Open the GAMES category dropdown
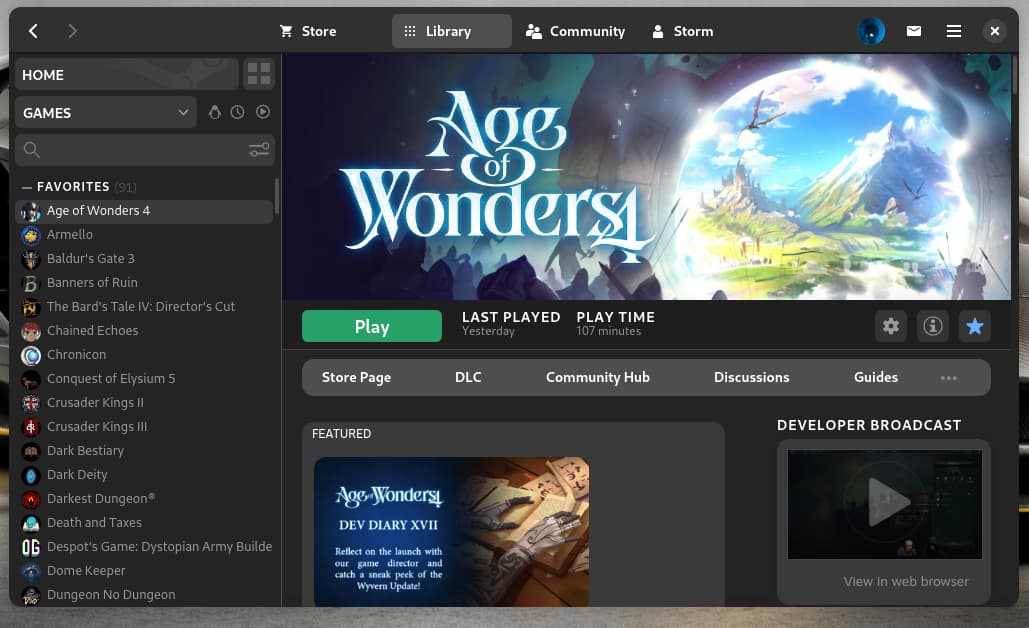 pos(106,112)
